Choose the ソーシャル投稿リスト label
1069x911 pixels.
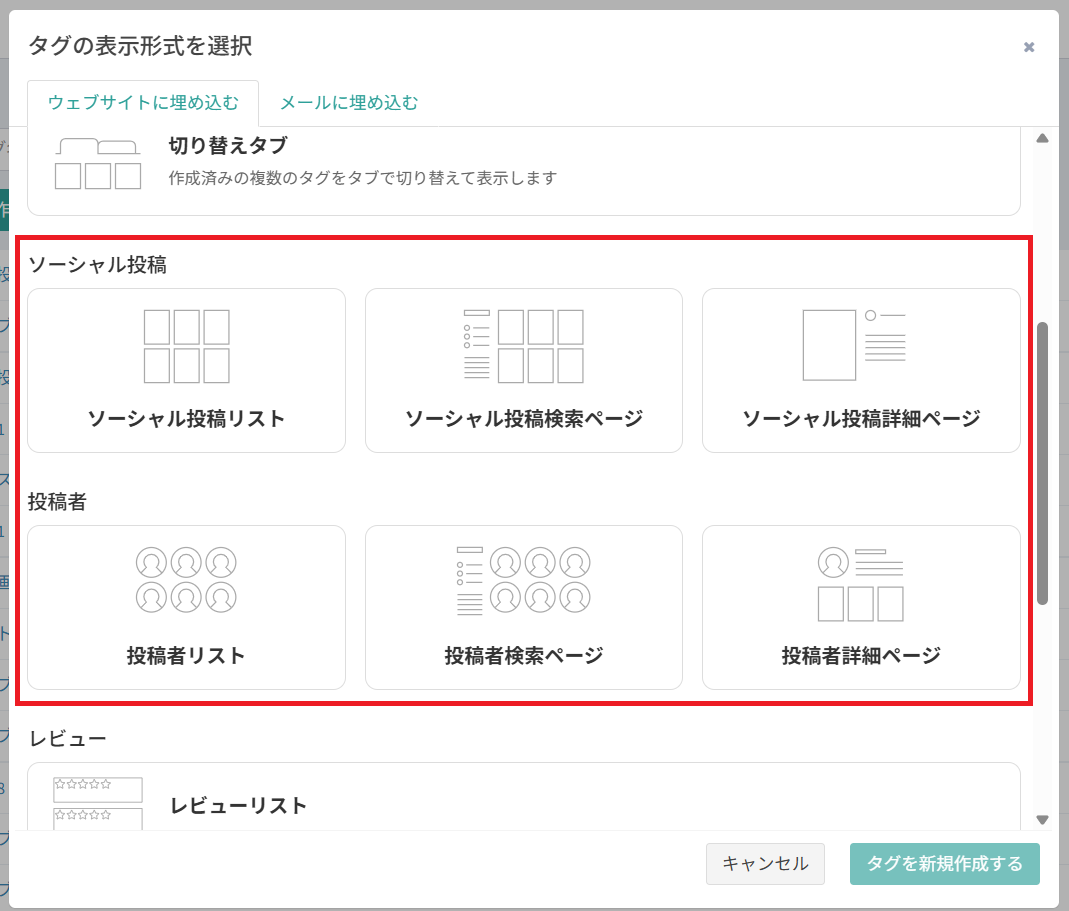[186, 419]
